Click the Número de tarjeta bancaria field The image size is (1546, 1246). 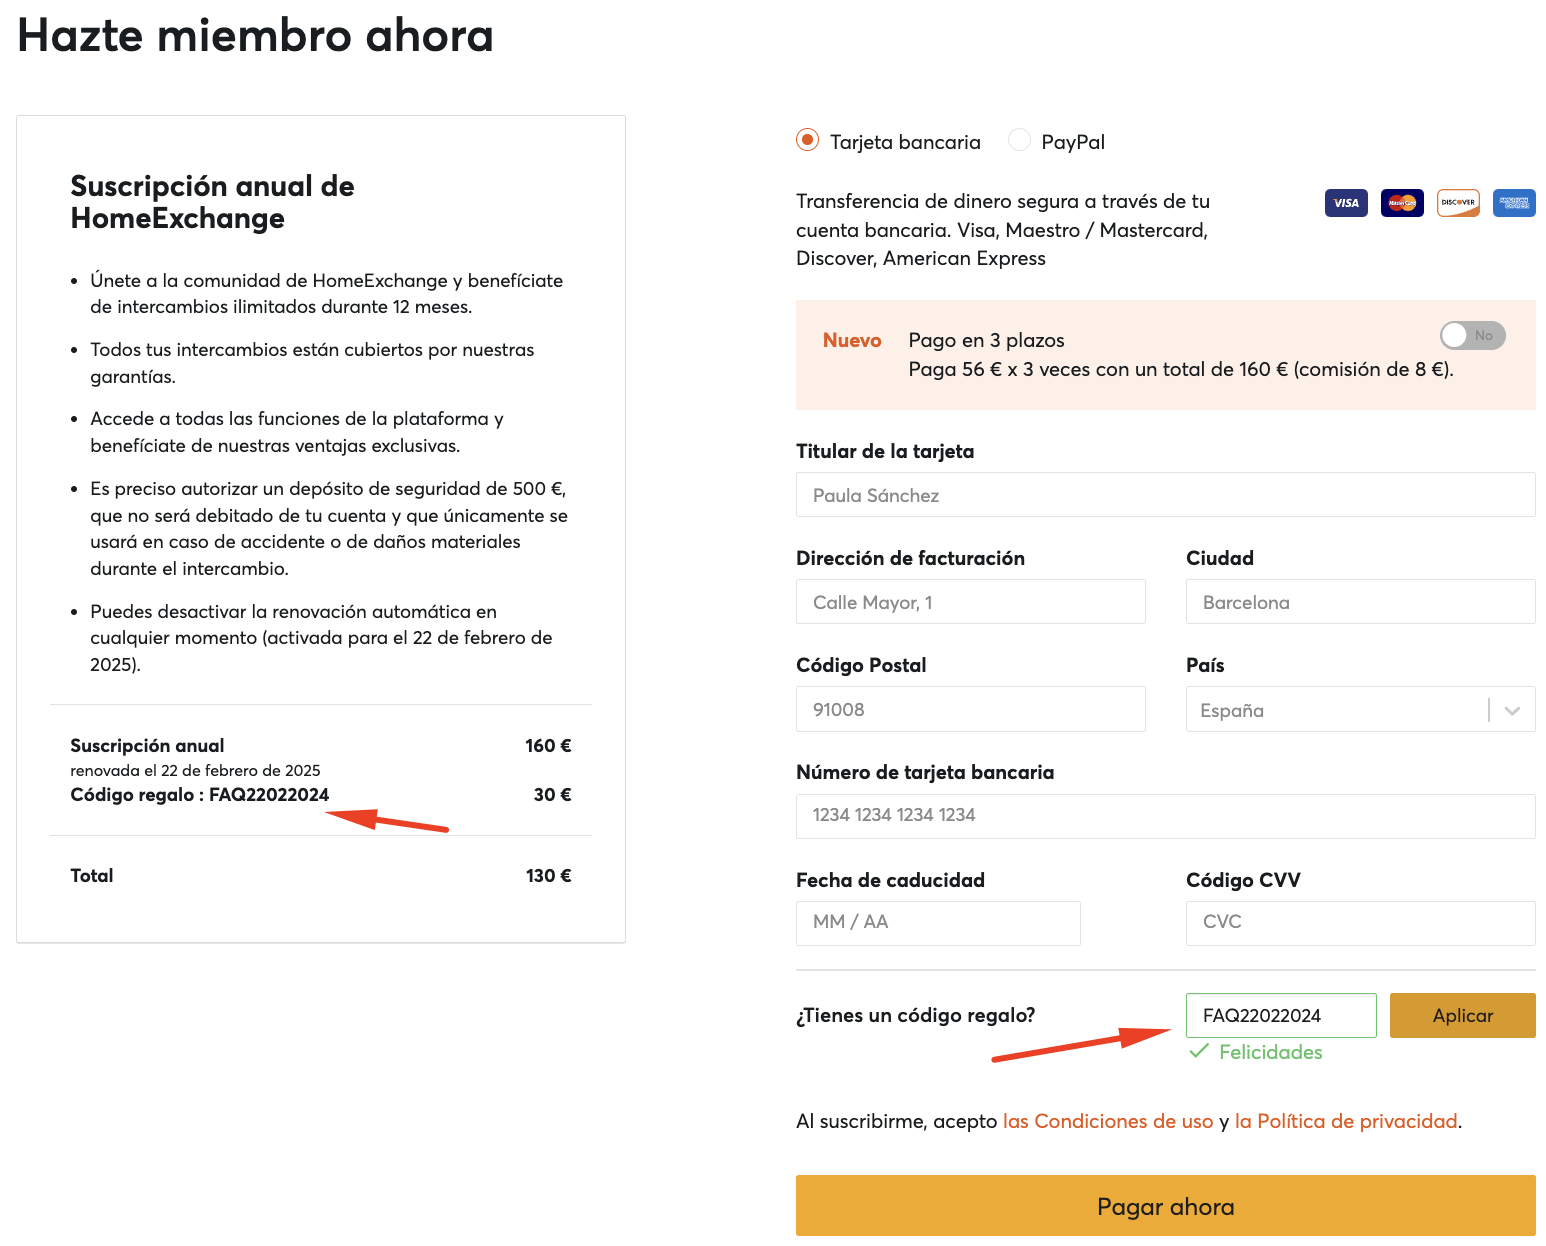pyautogui.click(x=1165, y=816)
